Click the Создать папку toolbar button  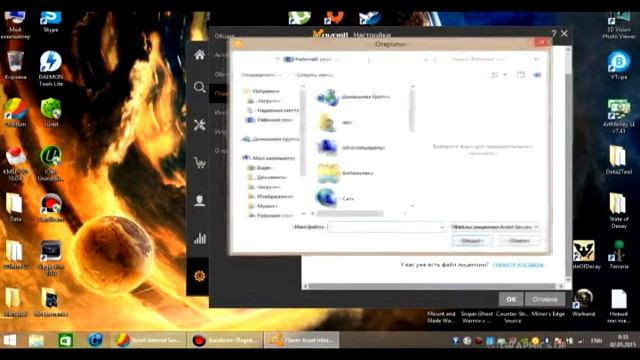(315, 75)
